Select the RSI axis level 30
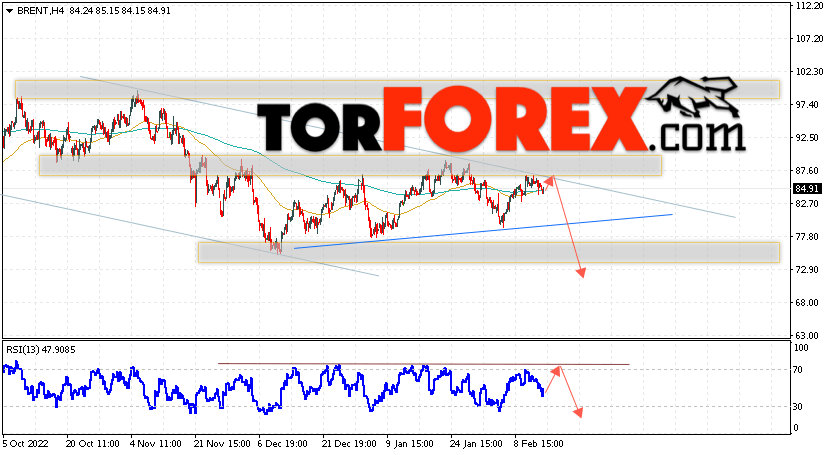The image size is (830, 455). pos(799,407)
